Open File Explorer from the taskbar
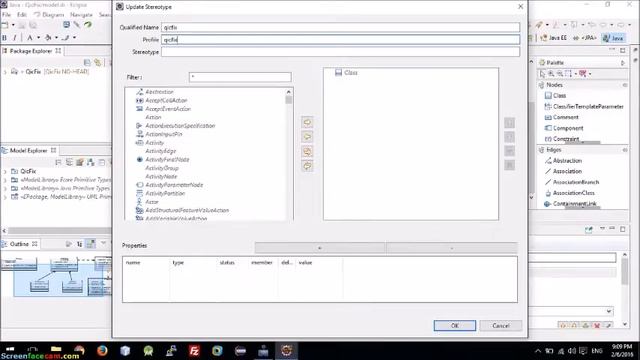The width and height of the screenshot is (640, 360). (56, 351)
